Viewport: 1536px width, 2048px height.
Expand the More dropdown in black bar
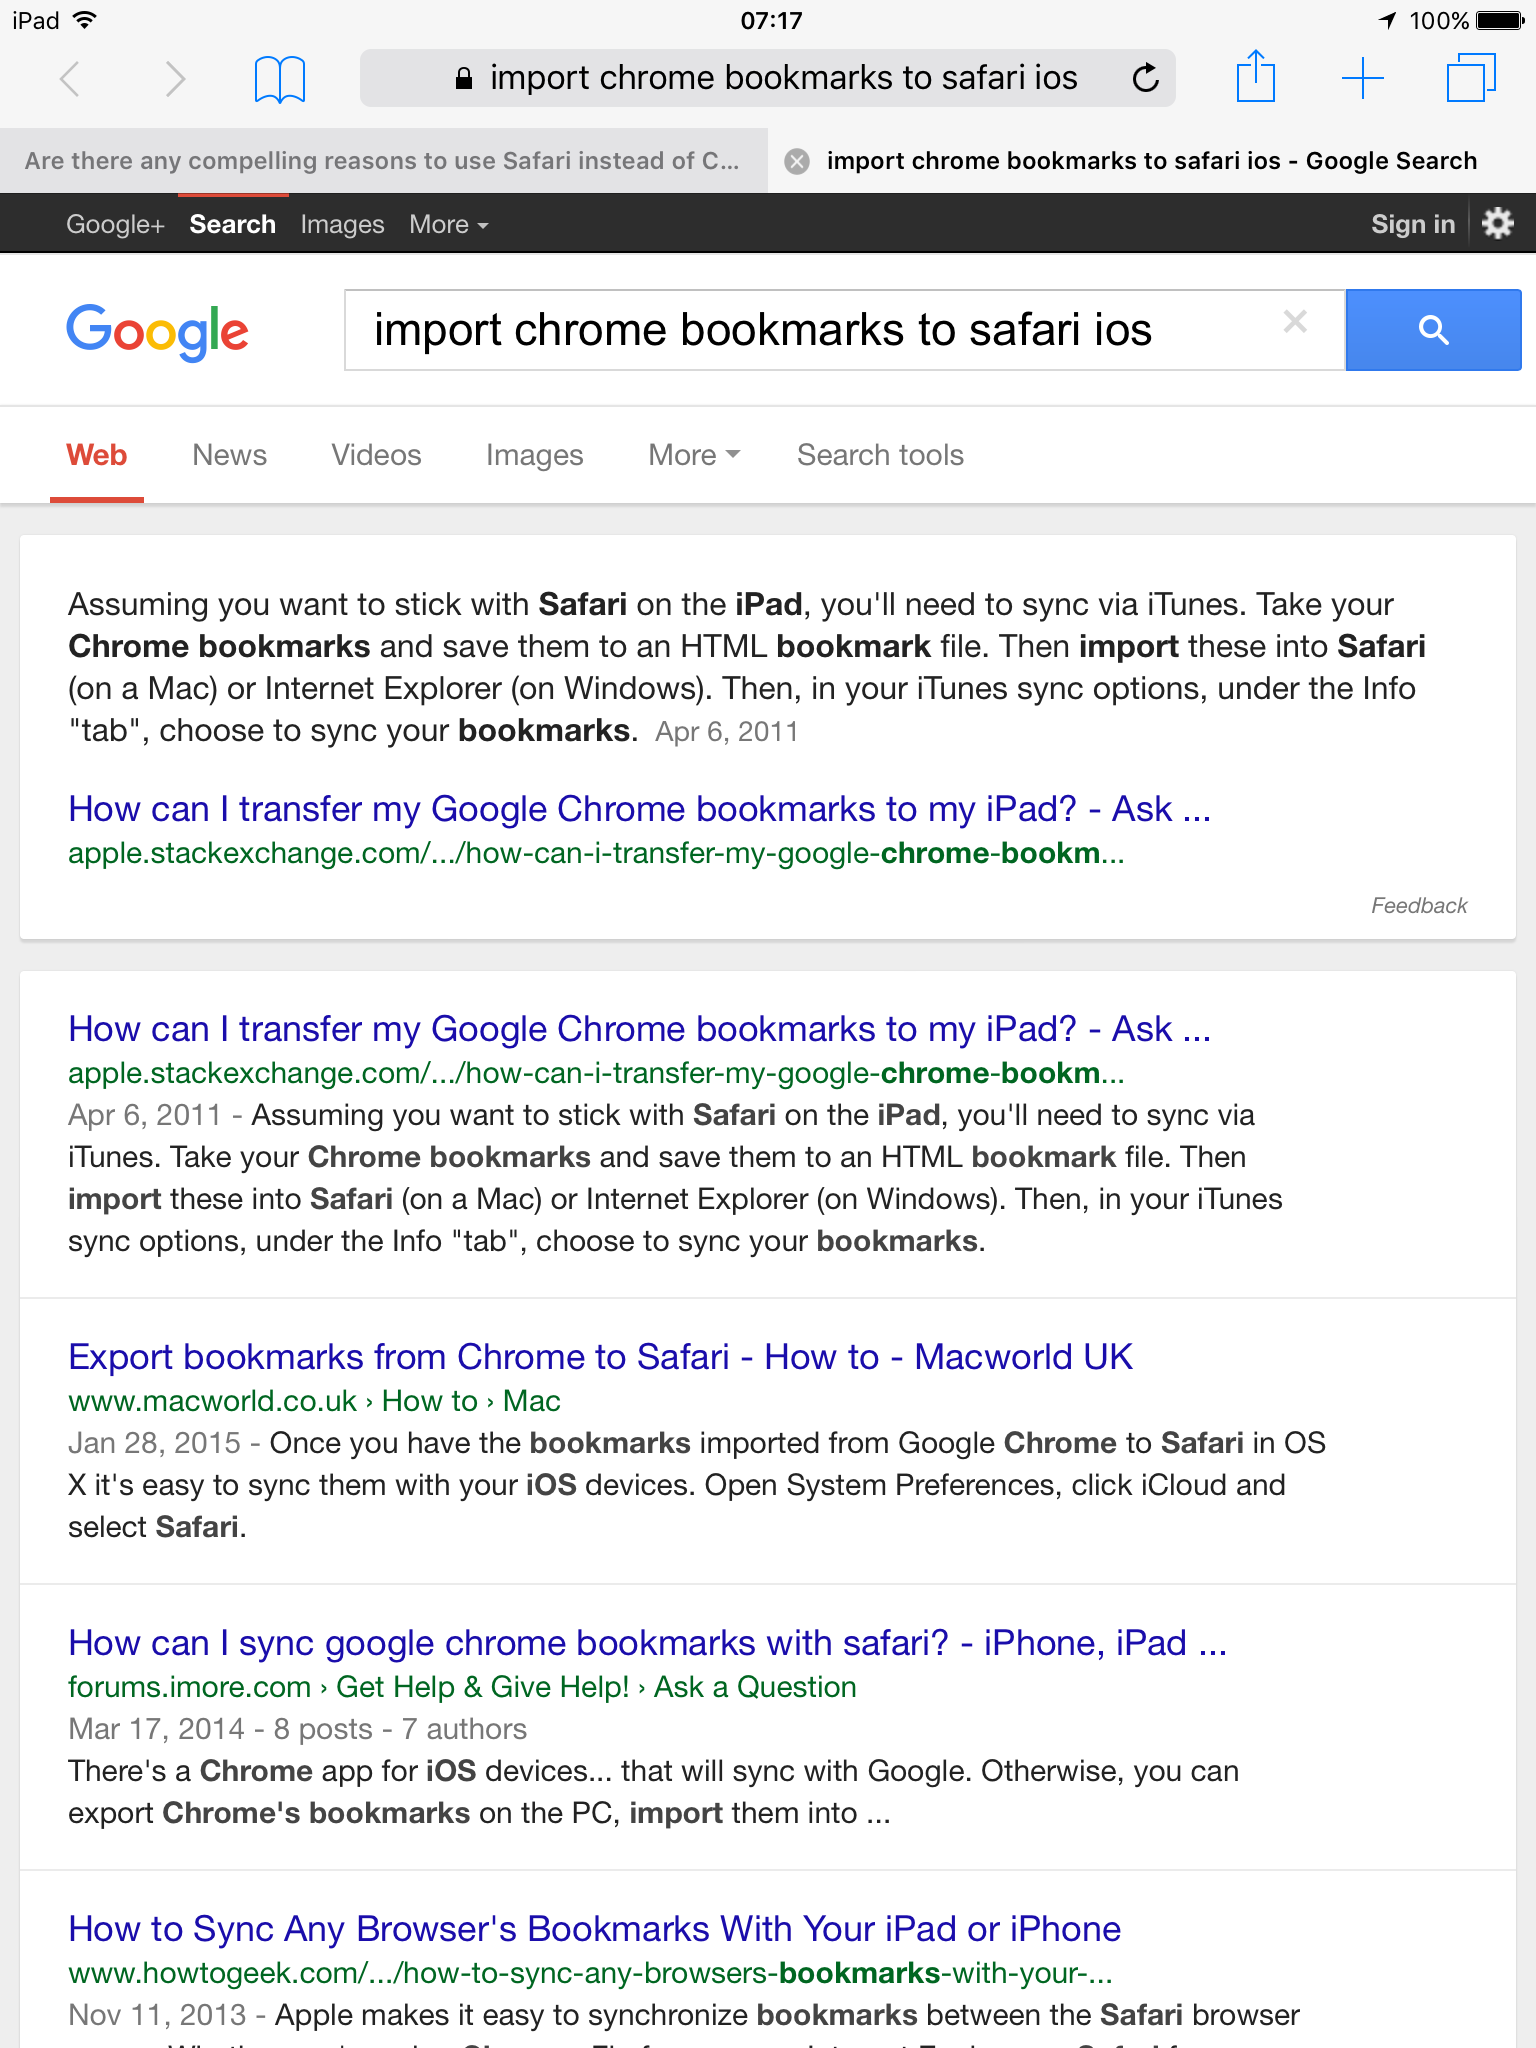click(x=449, y=224)
